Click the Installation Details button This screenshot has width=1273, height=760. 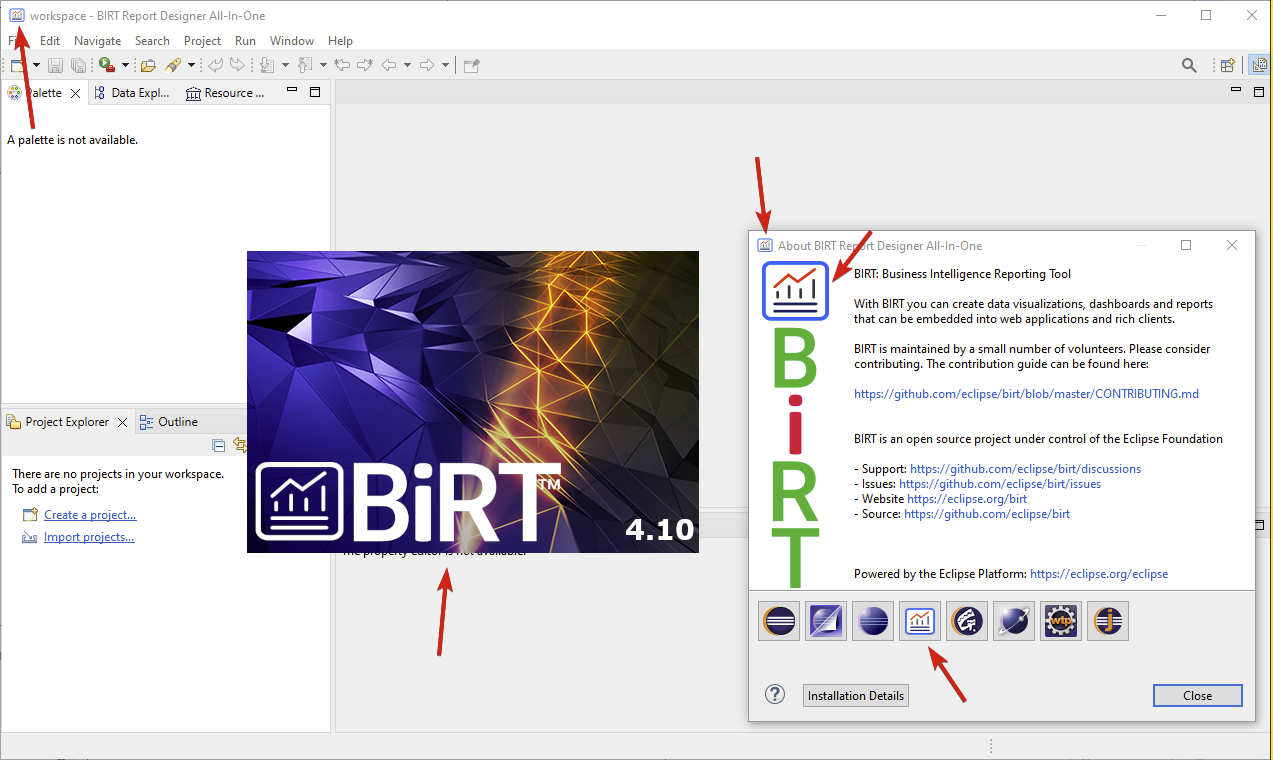(x=856, y=695)
